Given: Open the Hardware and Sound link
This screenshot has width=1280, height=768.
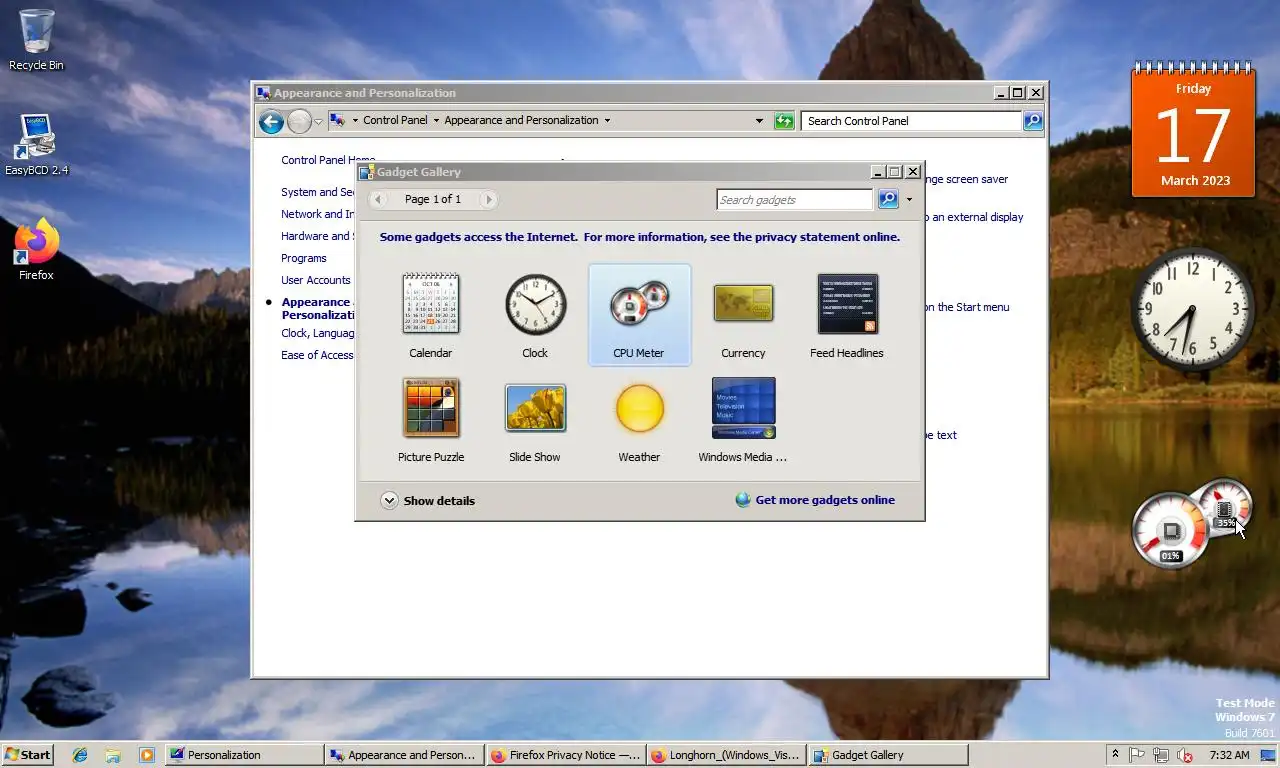Looking at the screenshot, I should (318, 236).
